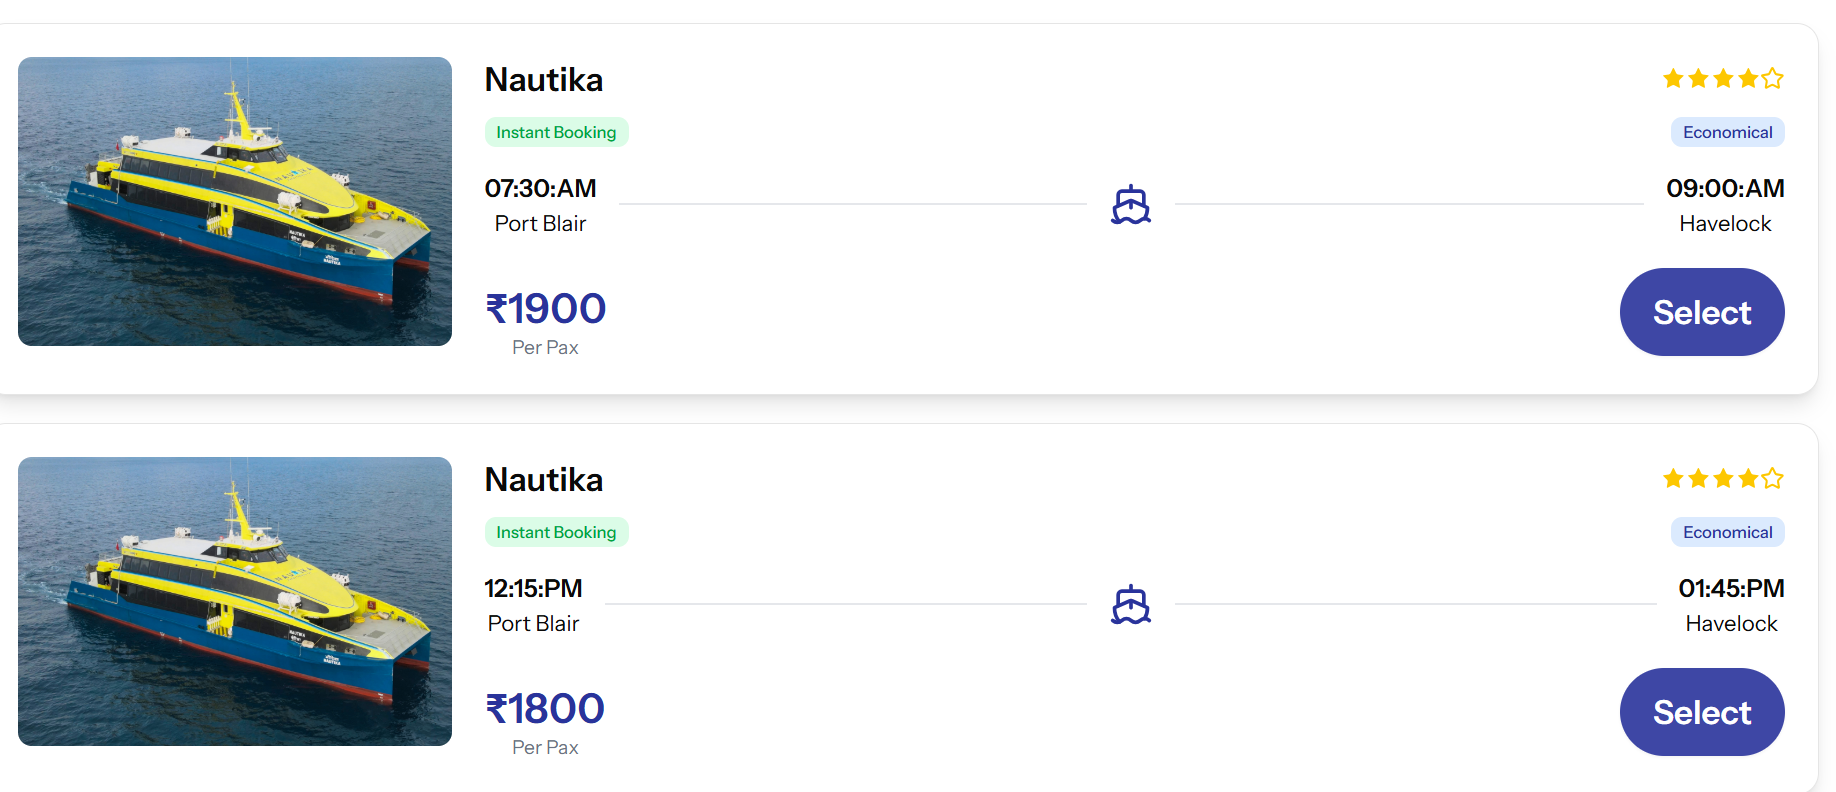The image size is (1836, 792).
Task: Click the 09:00 AM Havelock arrival time
Action: click(1725, 188)
